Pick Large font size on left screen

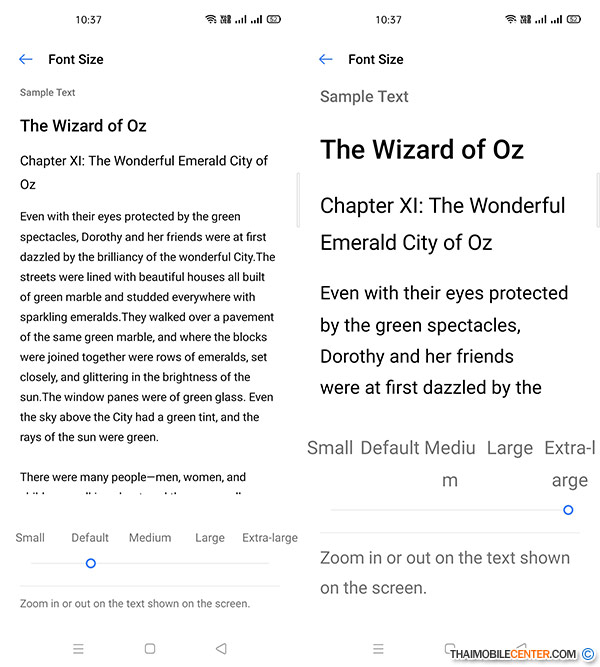point(210,538)
